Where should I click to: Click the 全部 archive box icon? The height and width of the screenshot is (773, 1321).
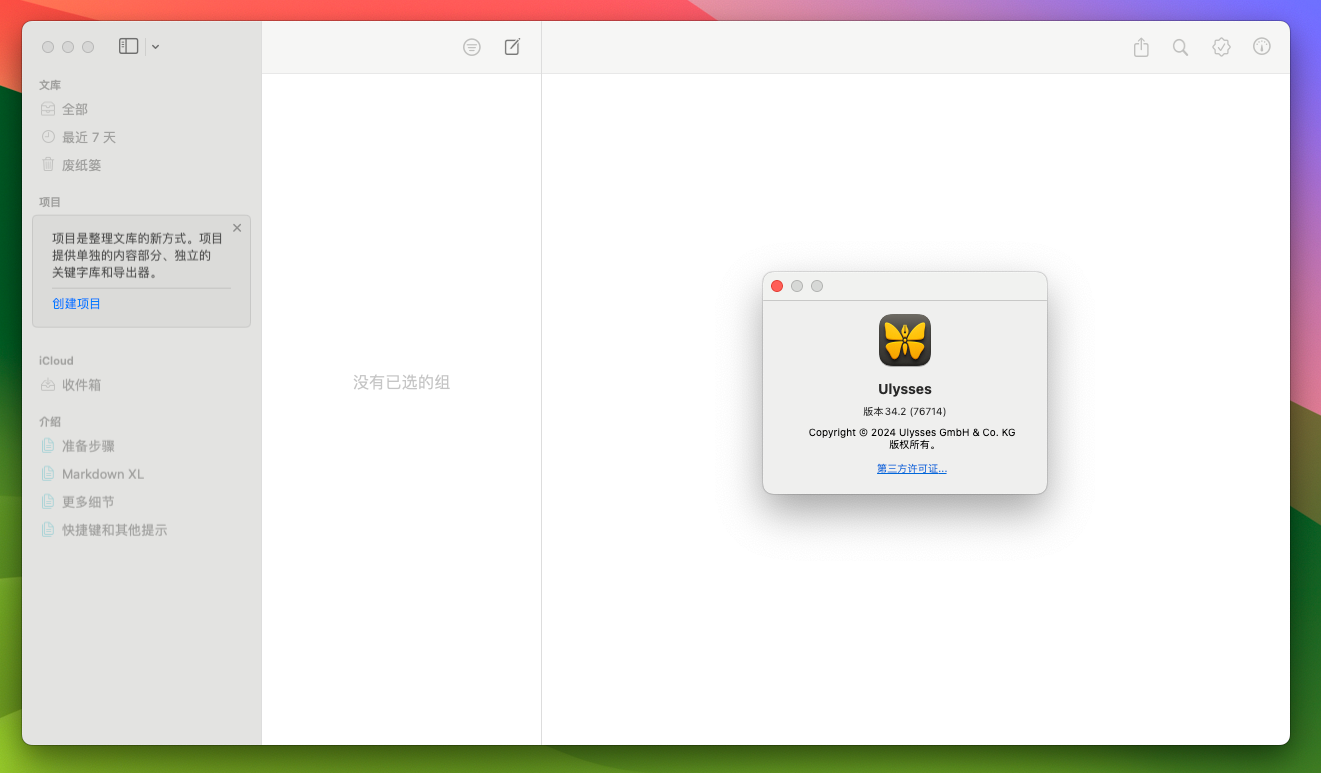point(48,109)
